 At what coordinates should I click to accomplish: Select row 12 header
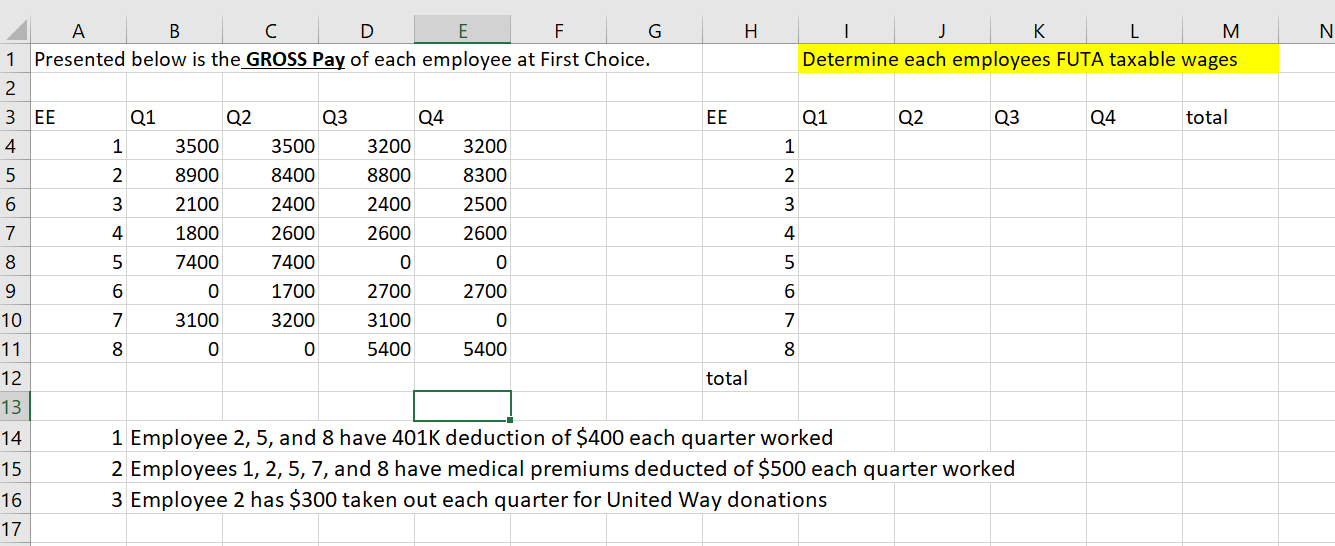pos(15,378)
